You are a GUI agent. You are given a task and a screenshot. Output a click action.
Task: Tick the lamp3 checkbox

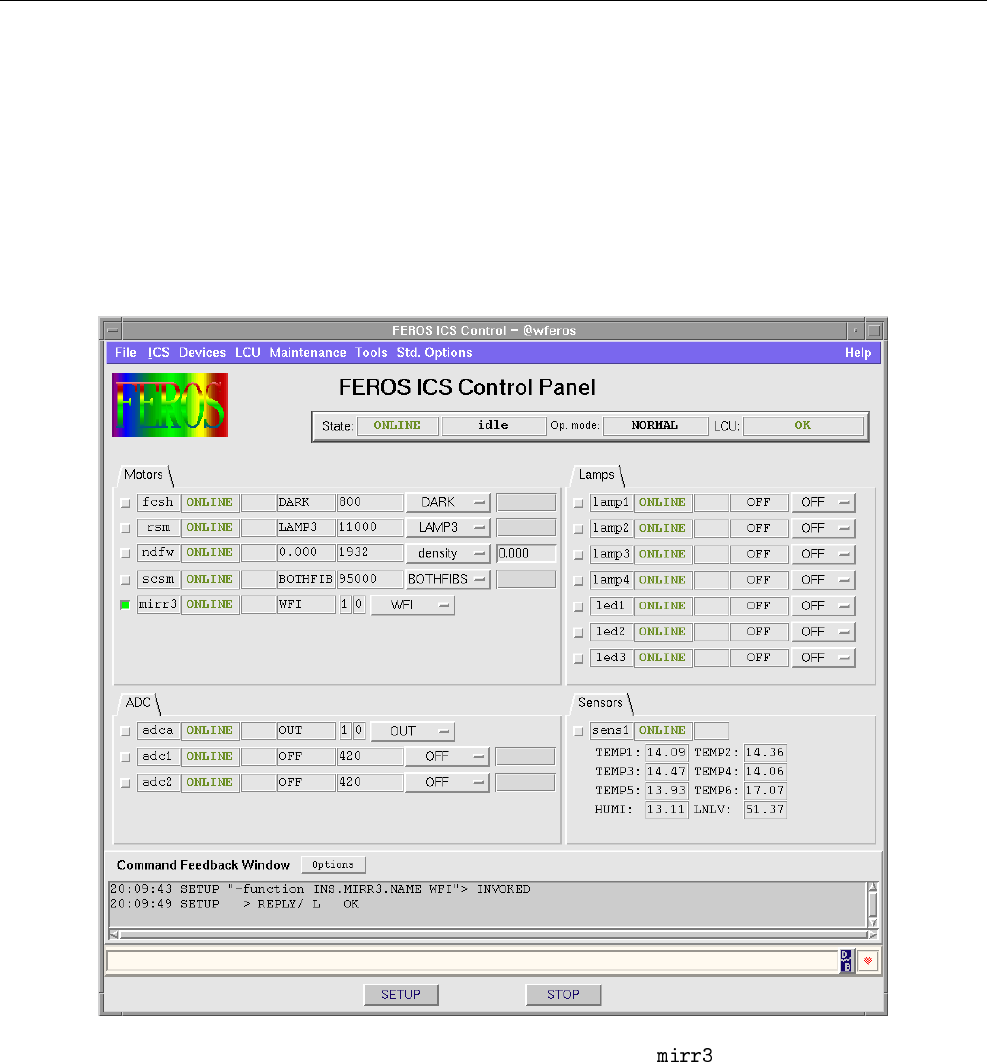tap(578, 555)
